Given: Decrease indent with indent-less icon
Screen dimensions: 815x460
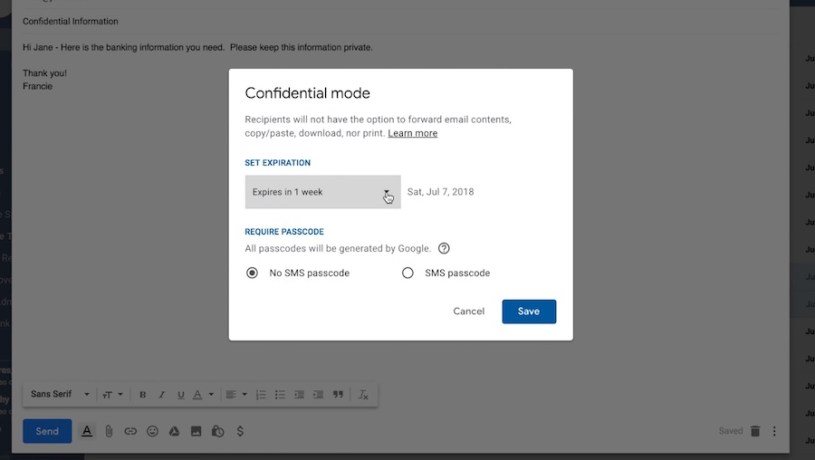Looking at the screenshot, I should coord(299,395).
